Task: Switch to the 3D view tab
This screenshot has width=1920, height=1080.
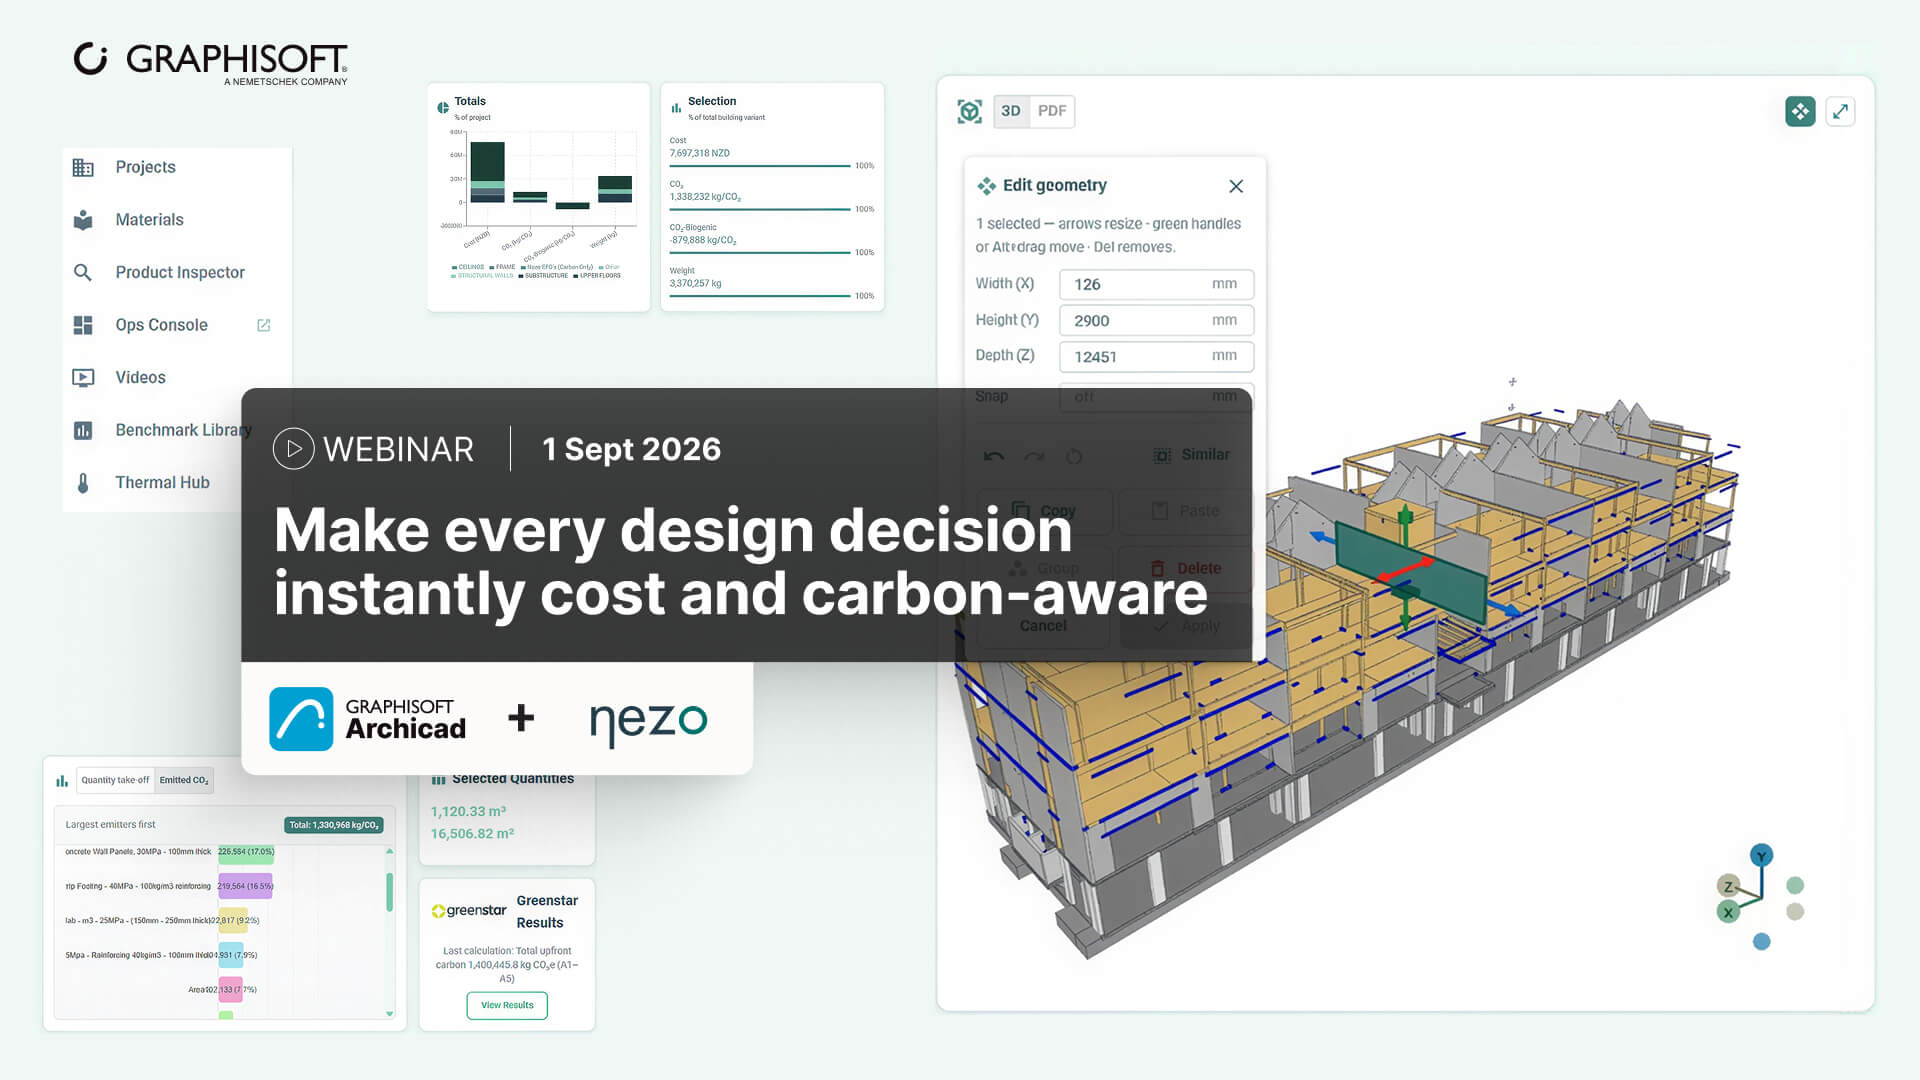Action: click(1011, 111)
